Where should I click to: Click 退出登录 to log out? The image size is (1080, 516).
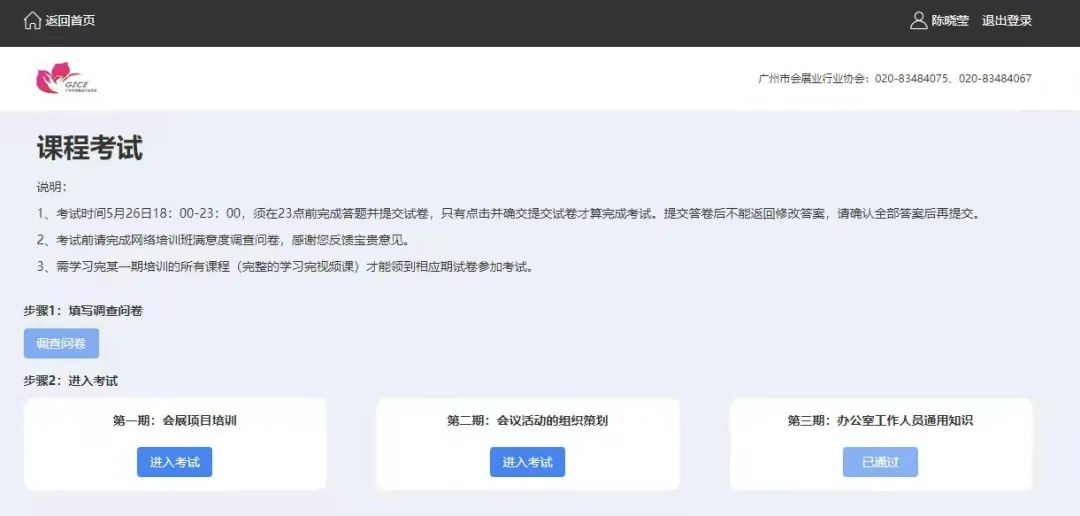[1006, 21]
